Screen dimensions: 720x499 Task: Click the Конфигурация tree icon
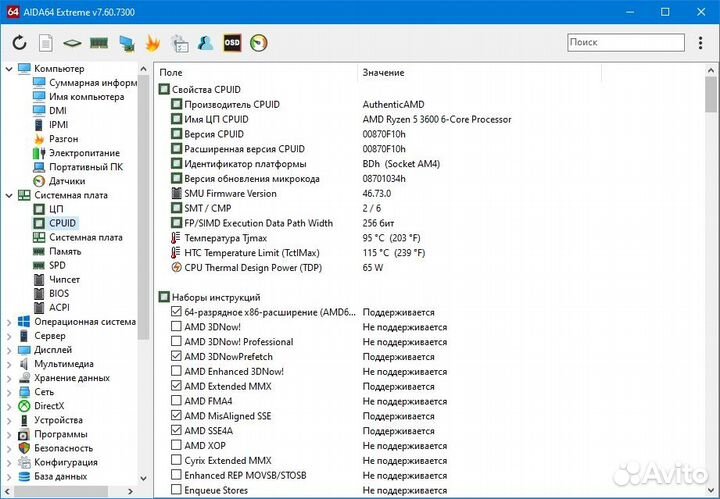24,462
